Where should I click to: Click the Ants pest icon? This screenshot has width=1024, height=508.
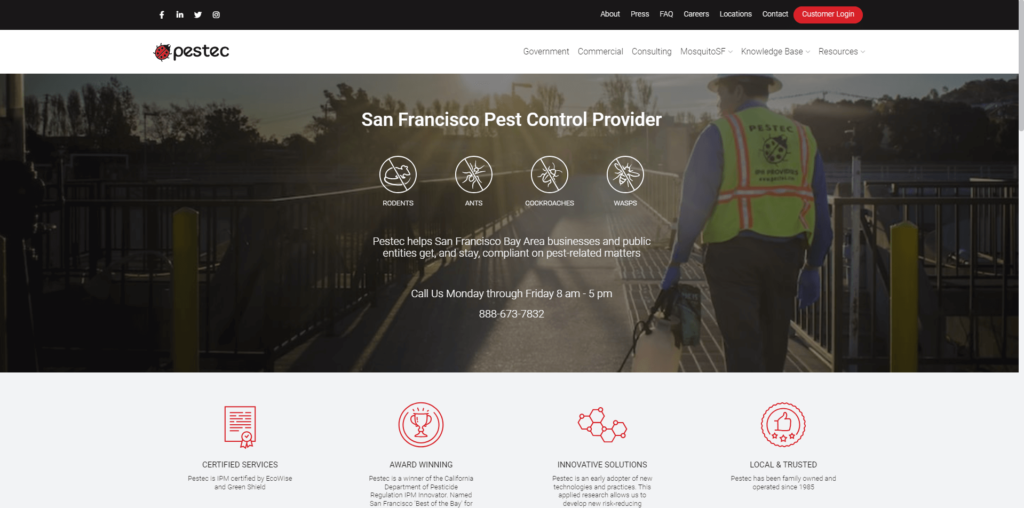(x=473, y=174)
